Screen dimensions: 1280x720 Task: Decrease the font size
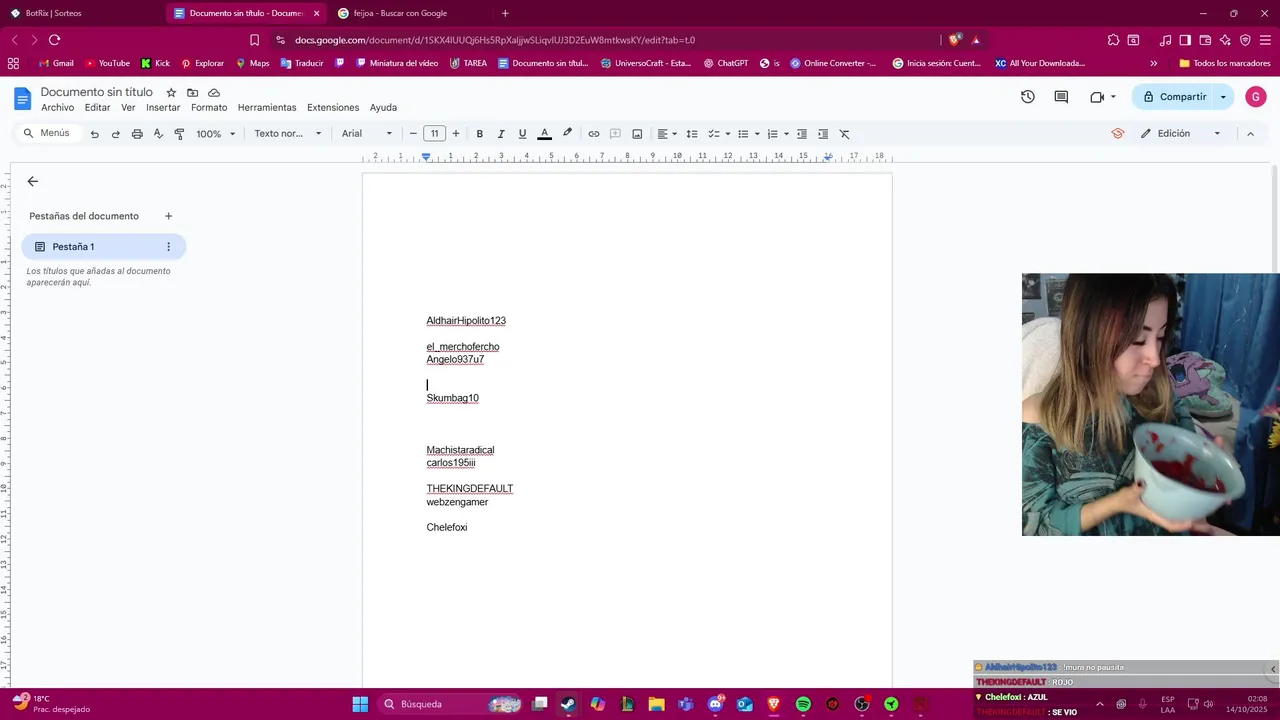(x=413, y=134)
